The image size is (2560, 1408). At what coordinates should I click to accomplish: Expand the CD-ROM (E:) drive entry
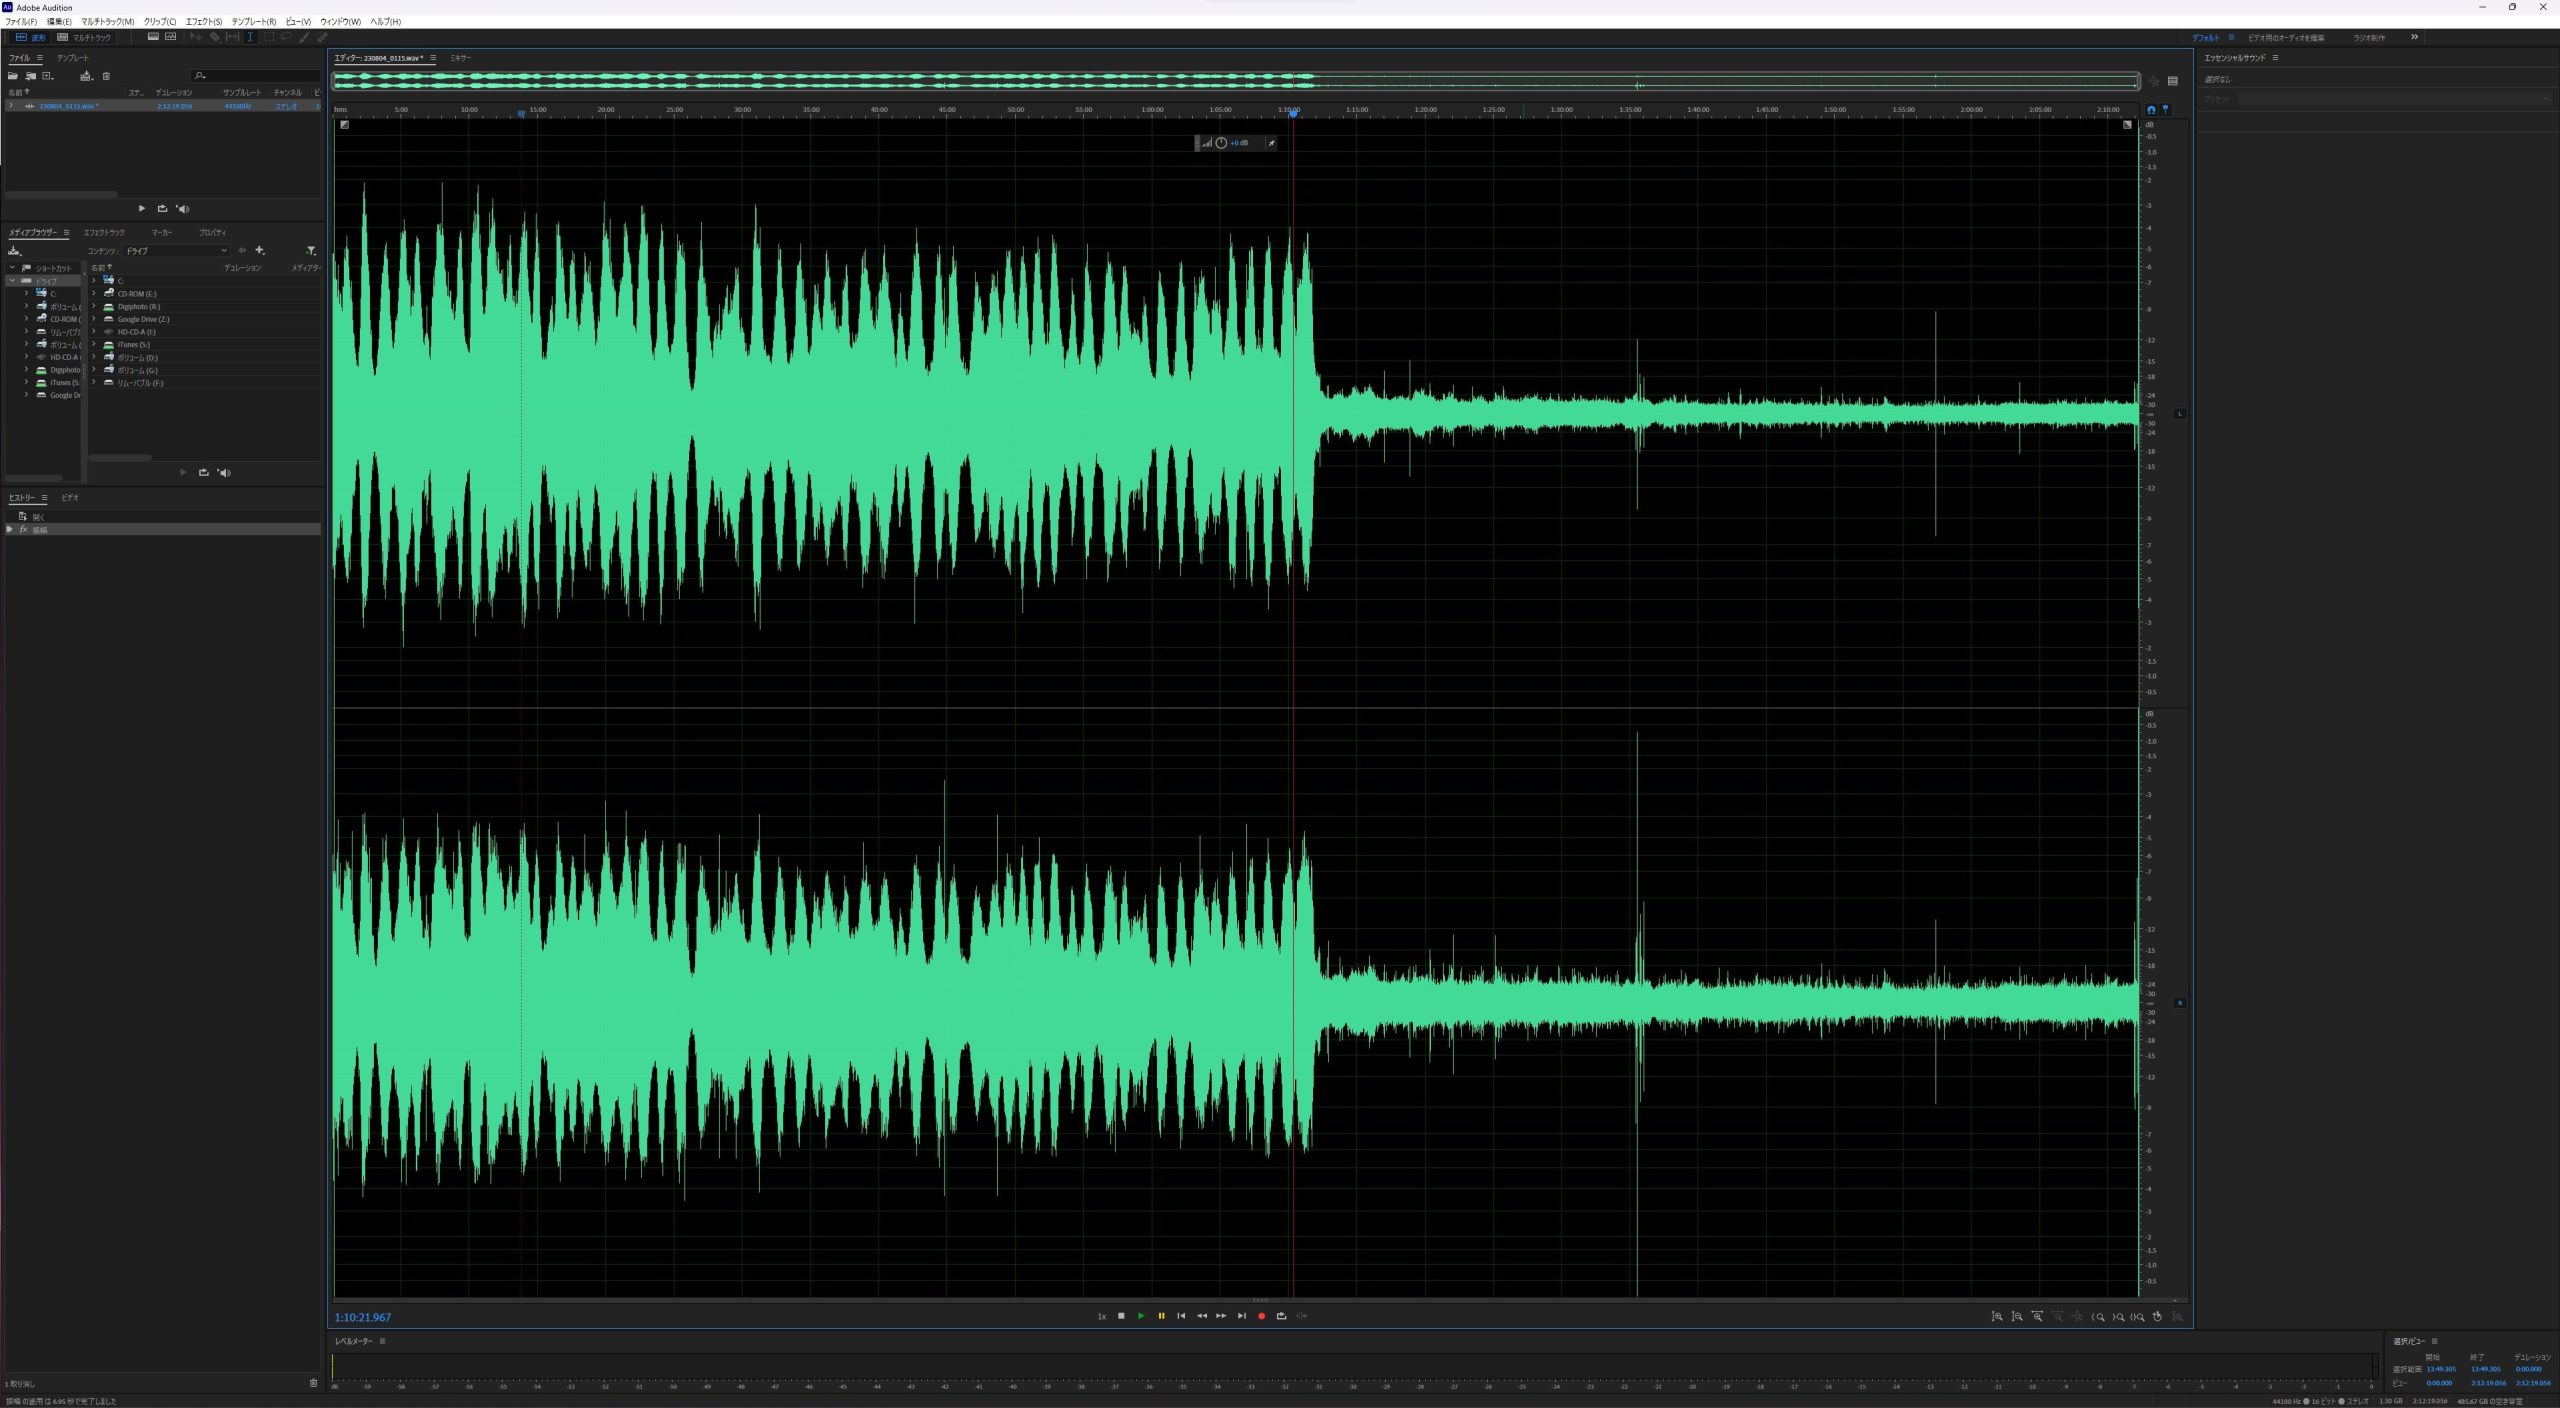(94, 294)
